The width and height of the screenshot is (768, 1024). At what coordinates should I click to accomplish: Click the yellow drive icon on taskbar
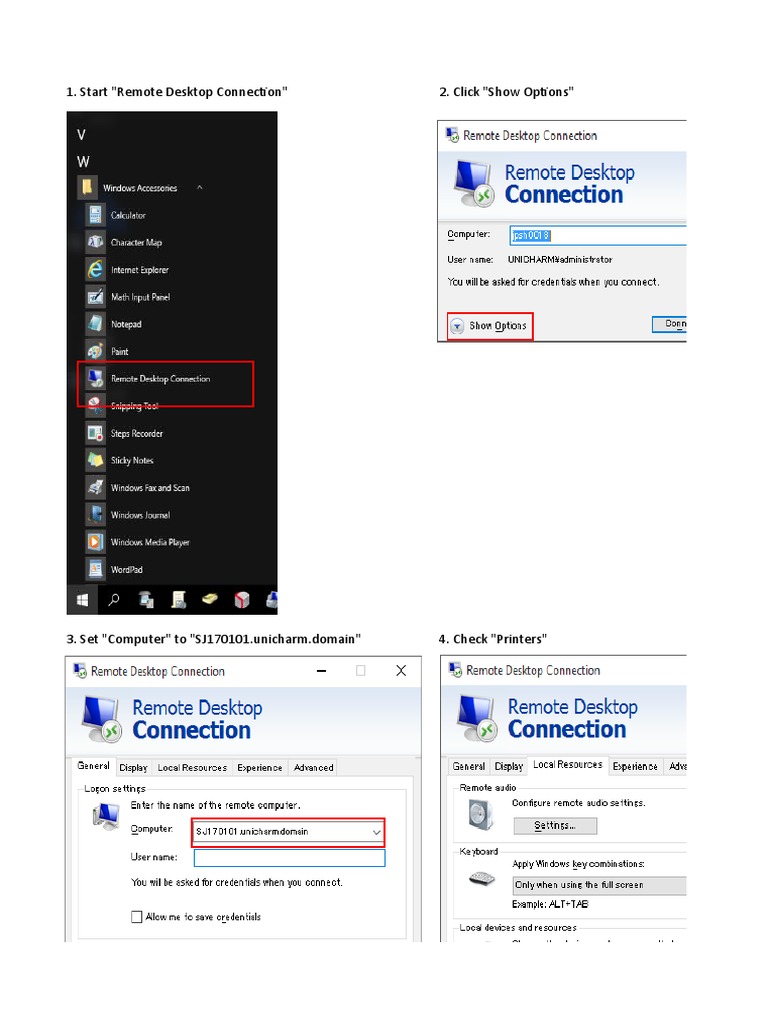pos(210,599)
